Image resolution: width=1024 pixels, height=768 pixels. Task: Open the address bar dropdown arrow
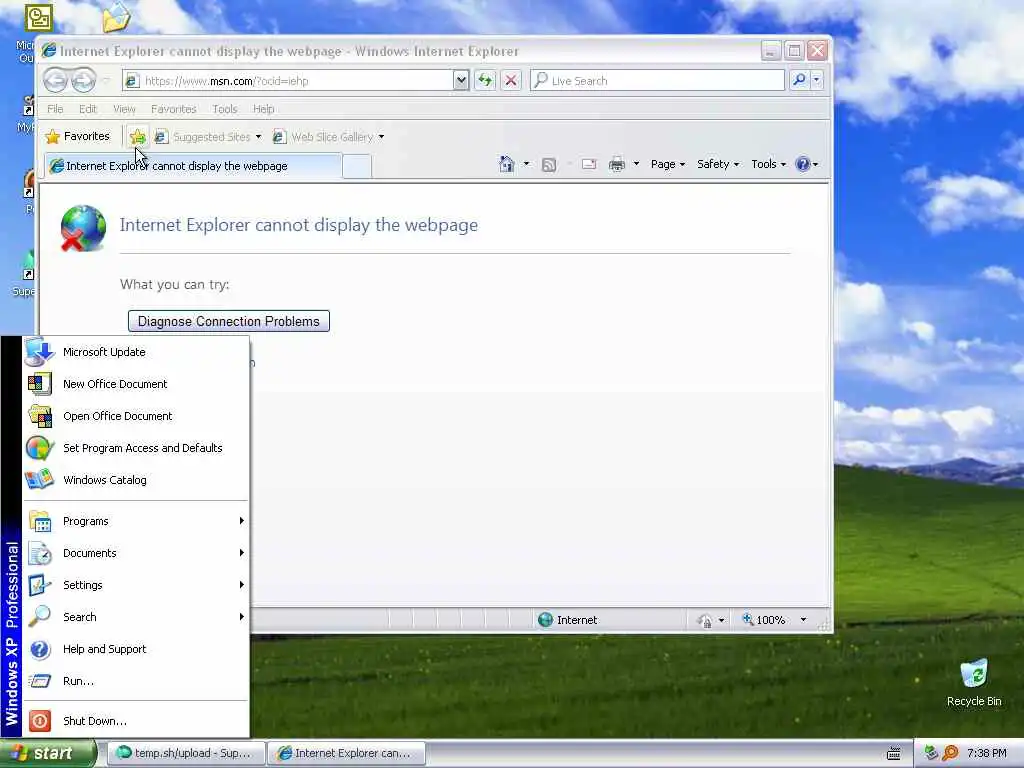461,80
